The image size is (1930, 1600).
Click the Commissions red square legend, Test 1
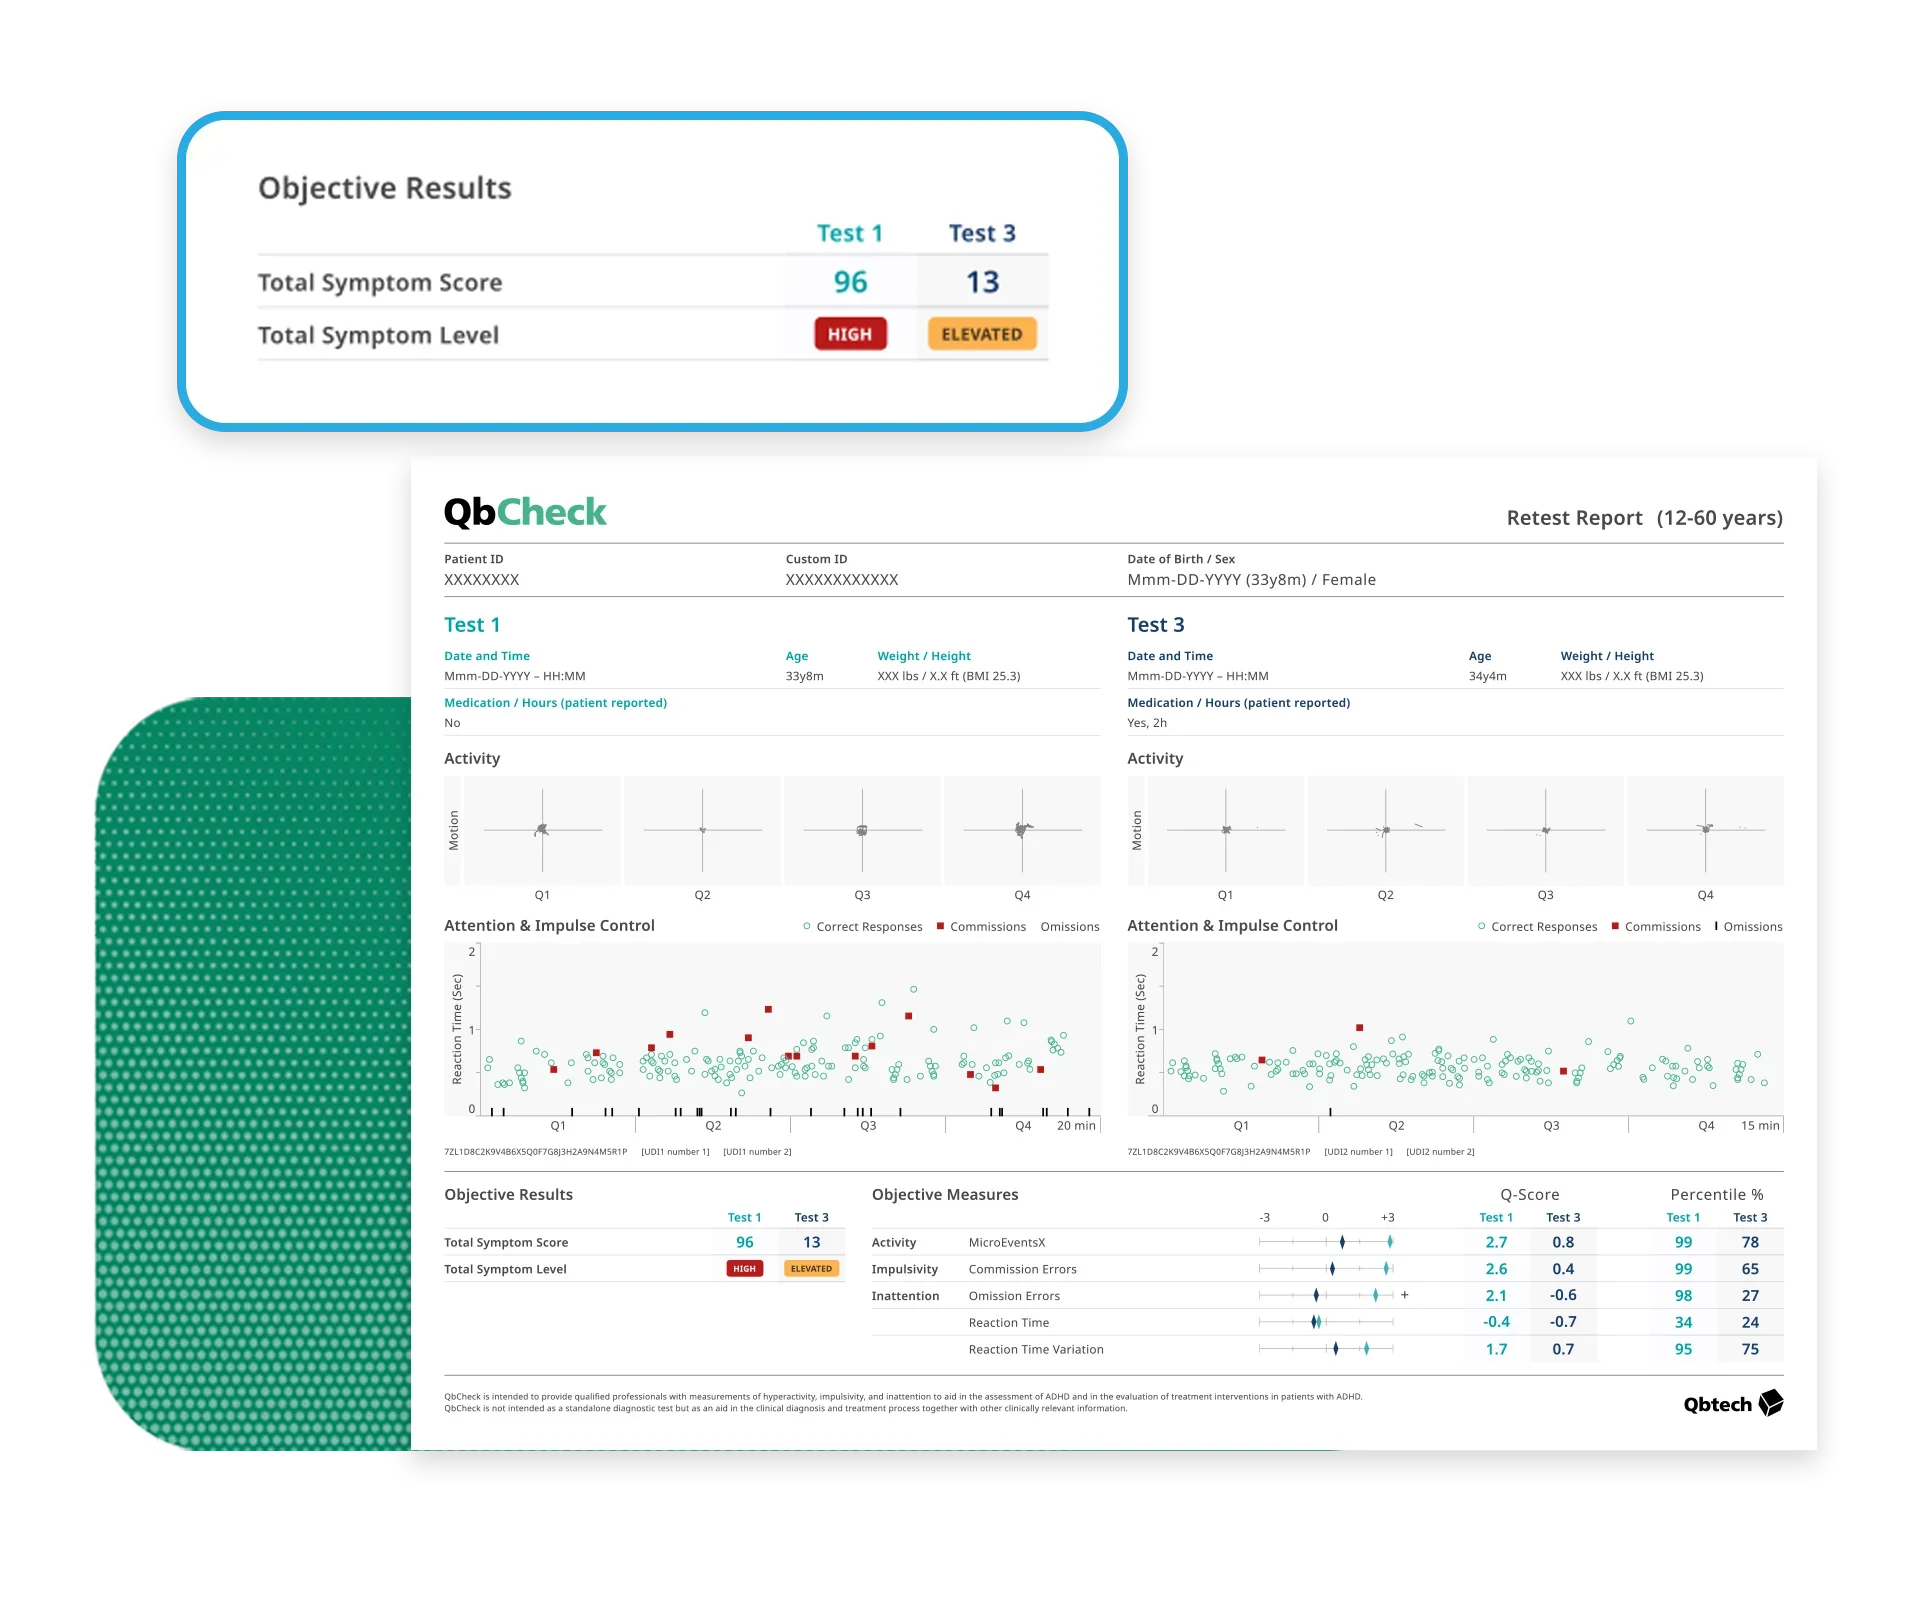click(940, 926)
